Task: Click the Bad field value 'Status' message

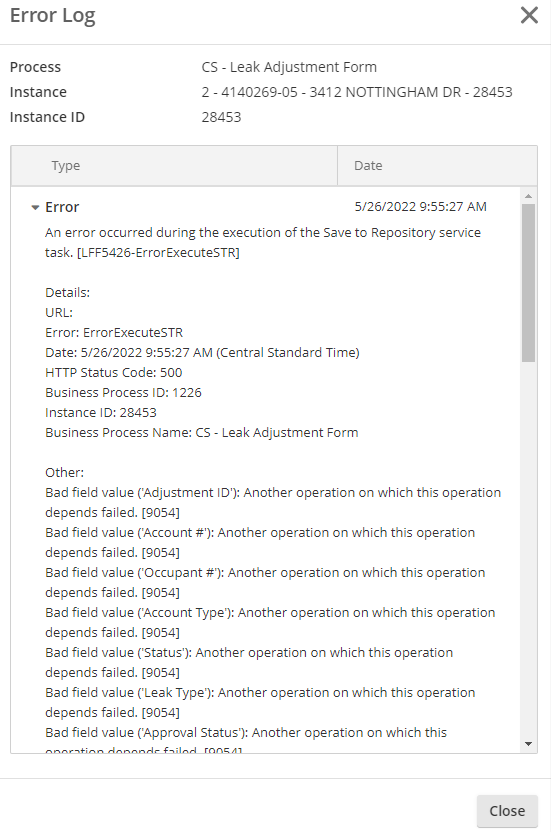Action: 249,662
